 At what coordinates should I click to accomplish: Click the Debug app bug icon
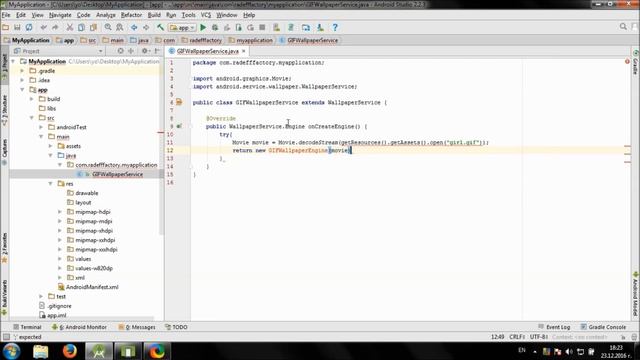click(x=215, y=27)
